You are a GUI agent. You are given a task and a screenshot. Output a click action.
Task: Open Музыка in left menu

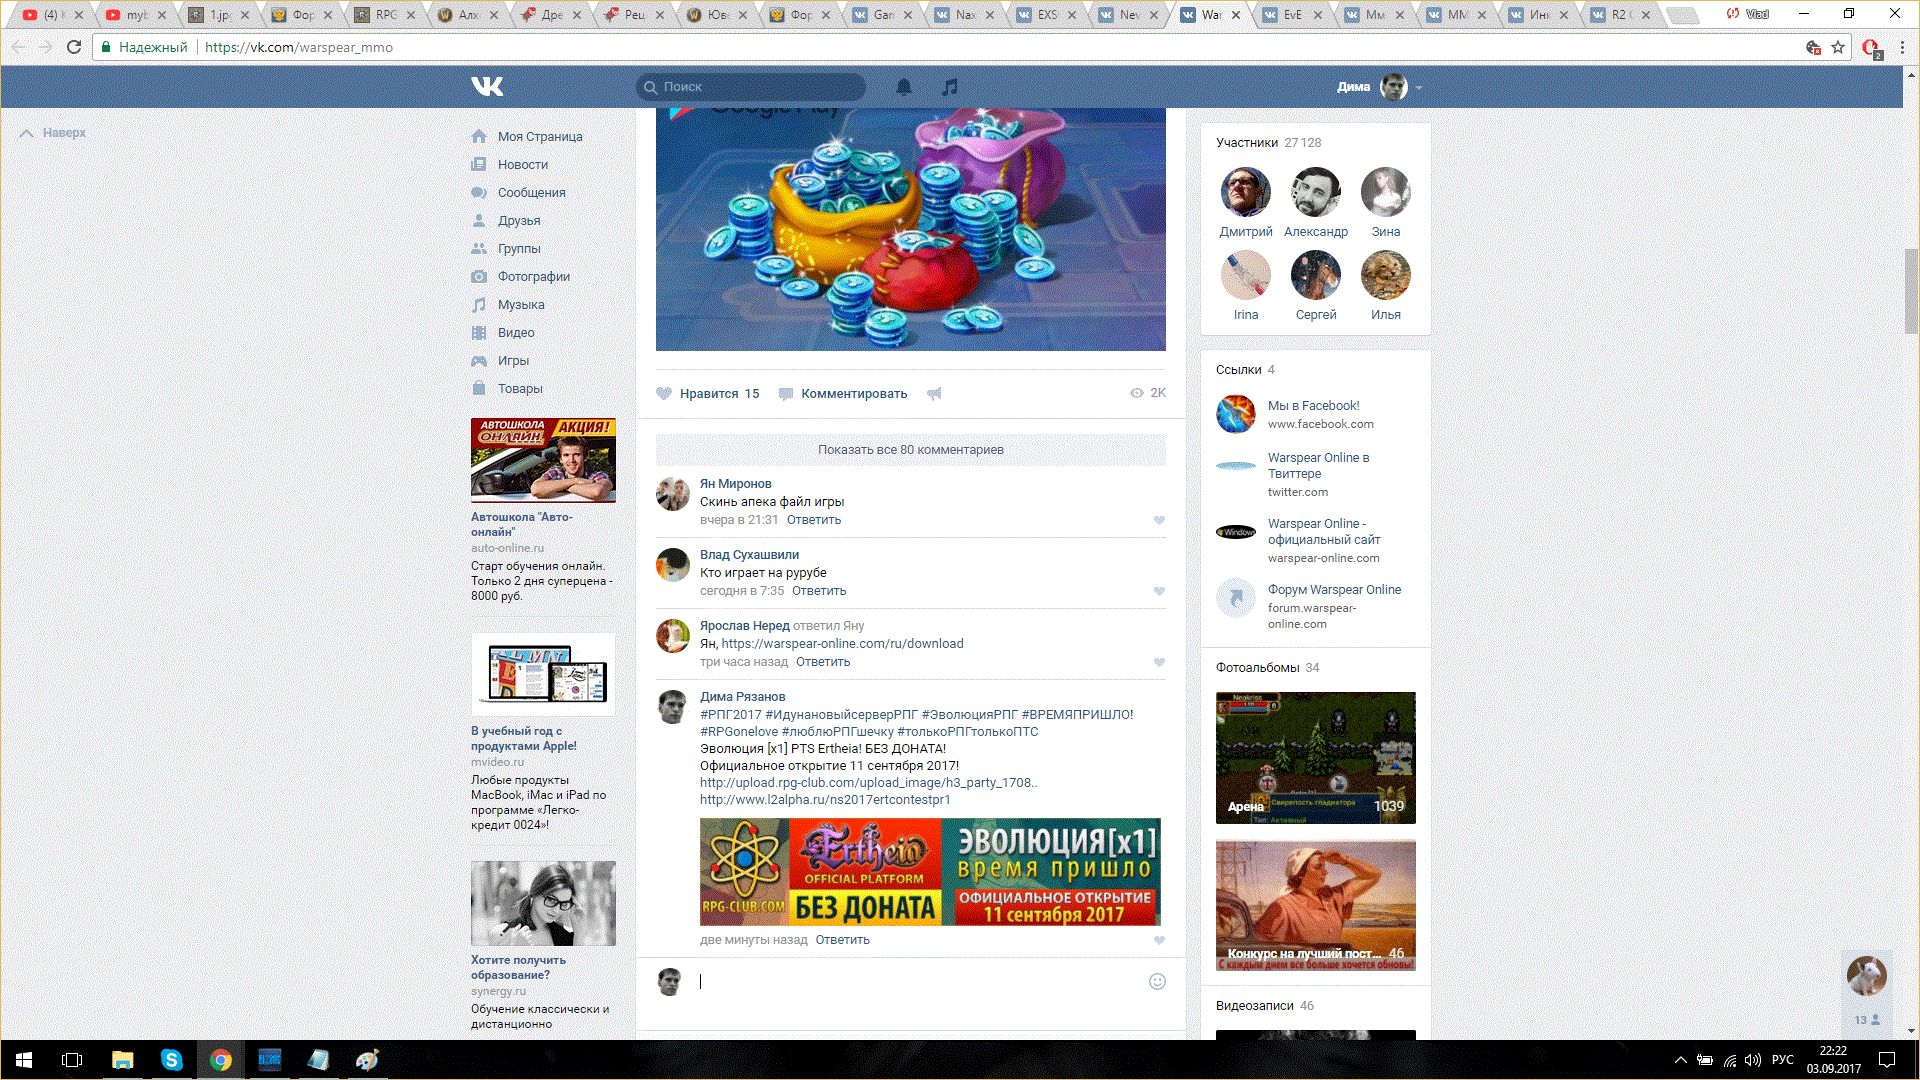point(521,305)
